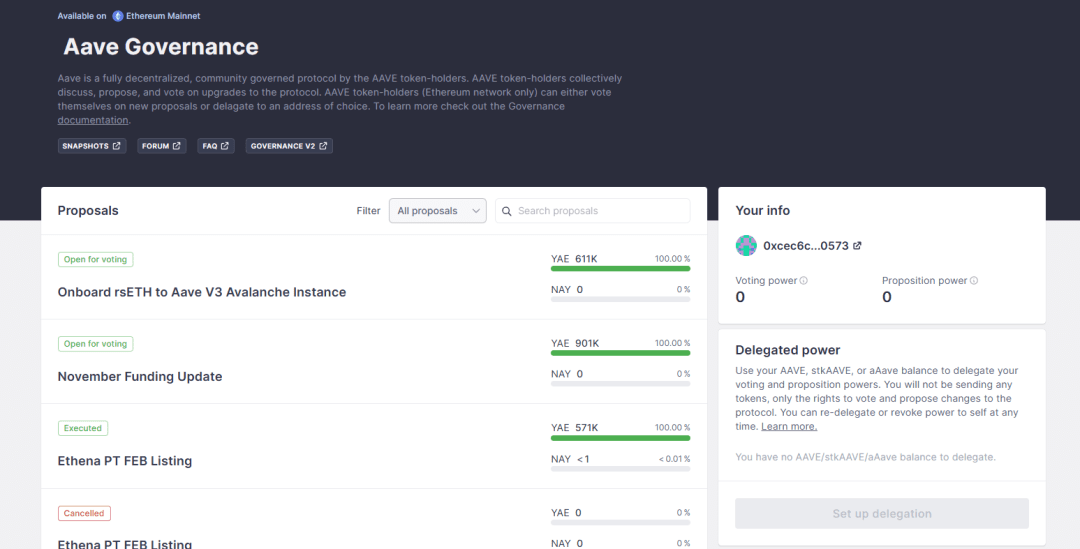This screenshot has height=549, width=1080.
Task: Click the Filter label
Action: click(x=368, y=211)
